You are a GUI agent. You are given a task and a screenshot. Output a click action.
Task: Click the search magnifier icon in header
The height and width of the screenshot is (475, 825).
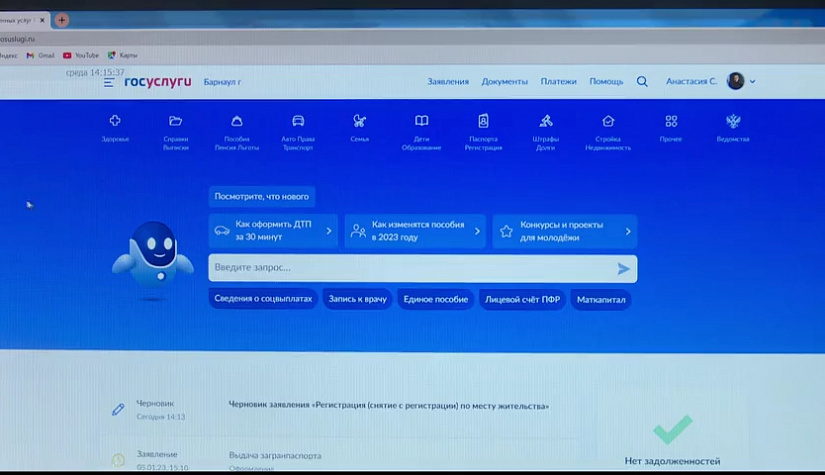point(642,82)
